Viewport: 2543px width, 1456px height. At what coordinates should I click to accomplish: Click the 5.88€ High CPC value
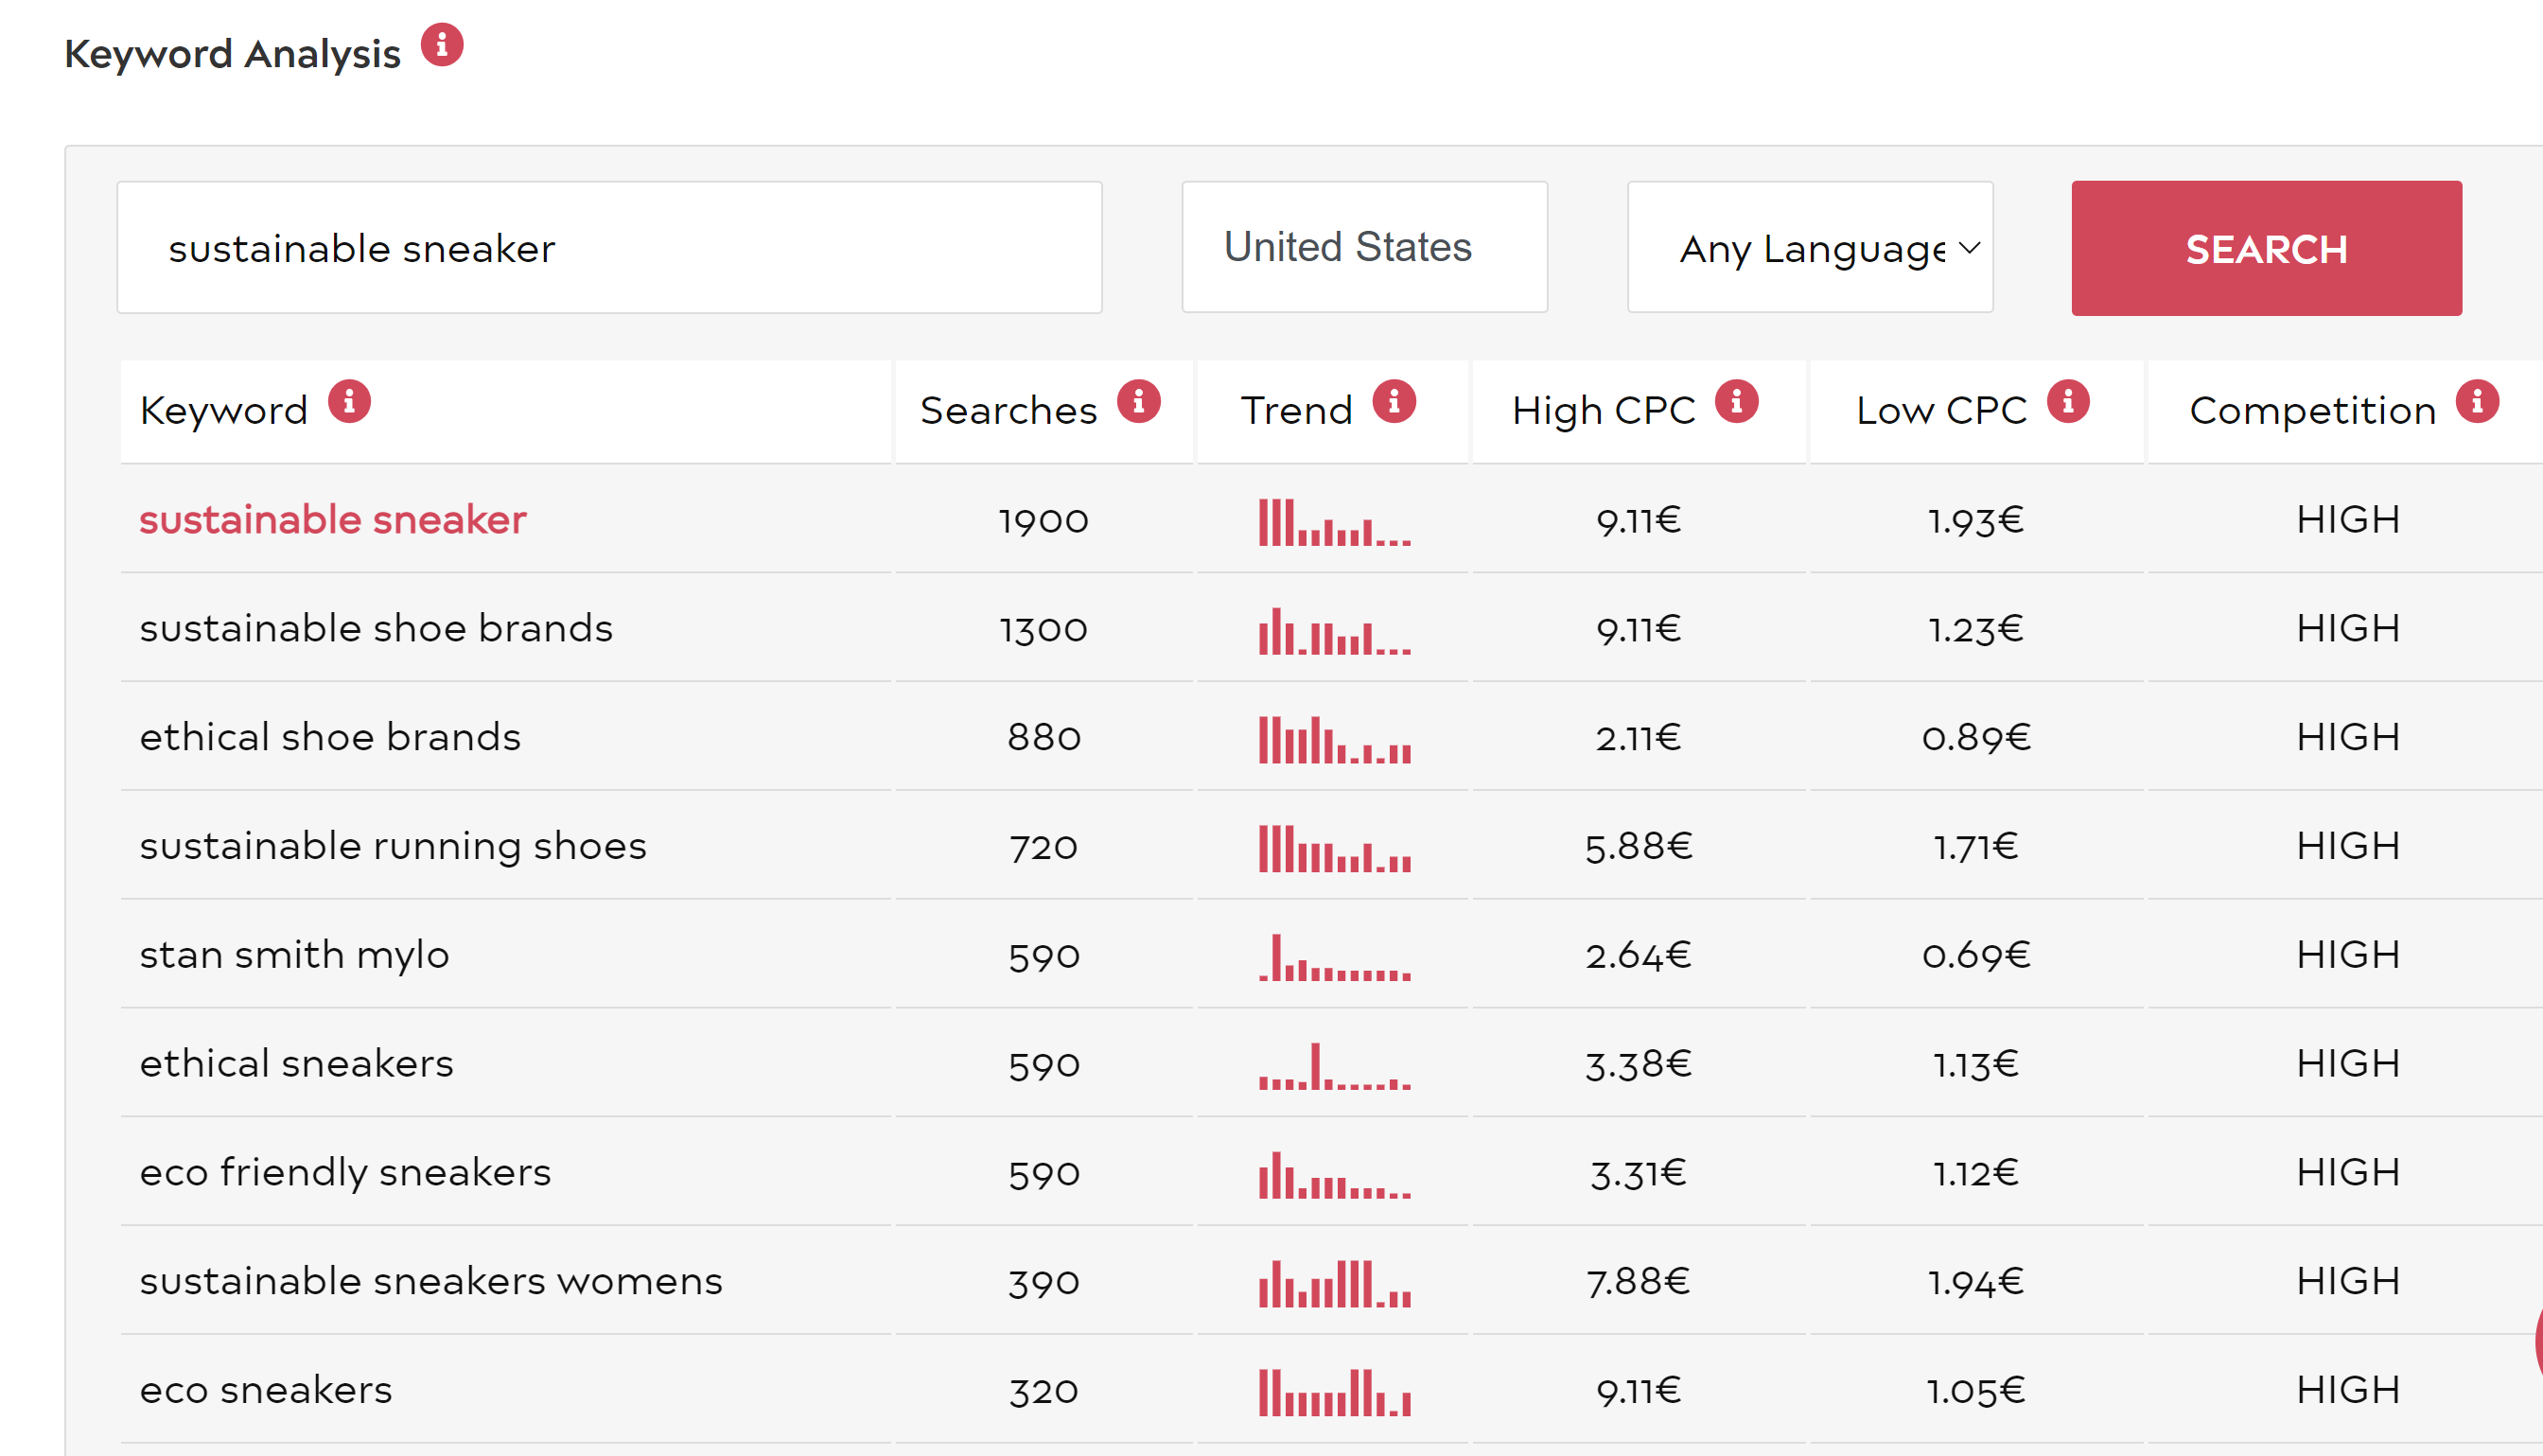(1638, 847)
